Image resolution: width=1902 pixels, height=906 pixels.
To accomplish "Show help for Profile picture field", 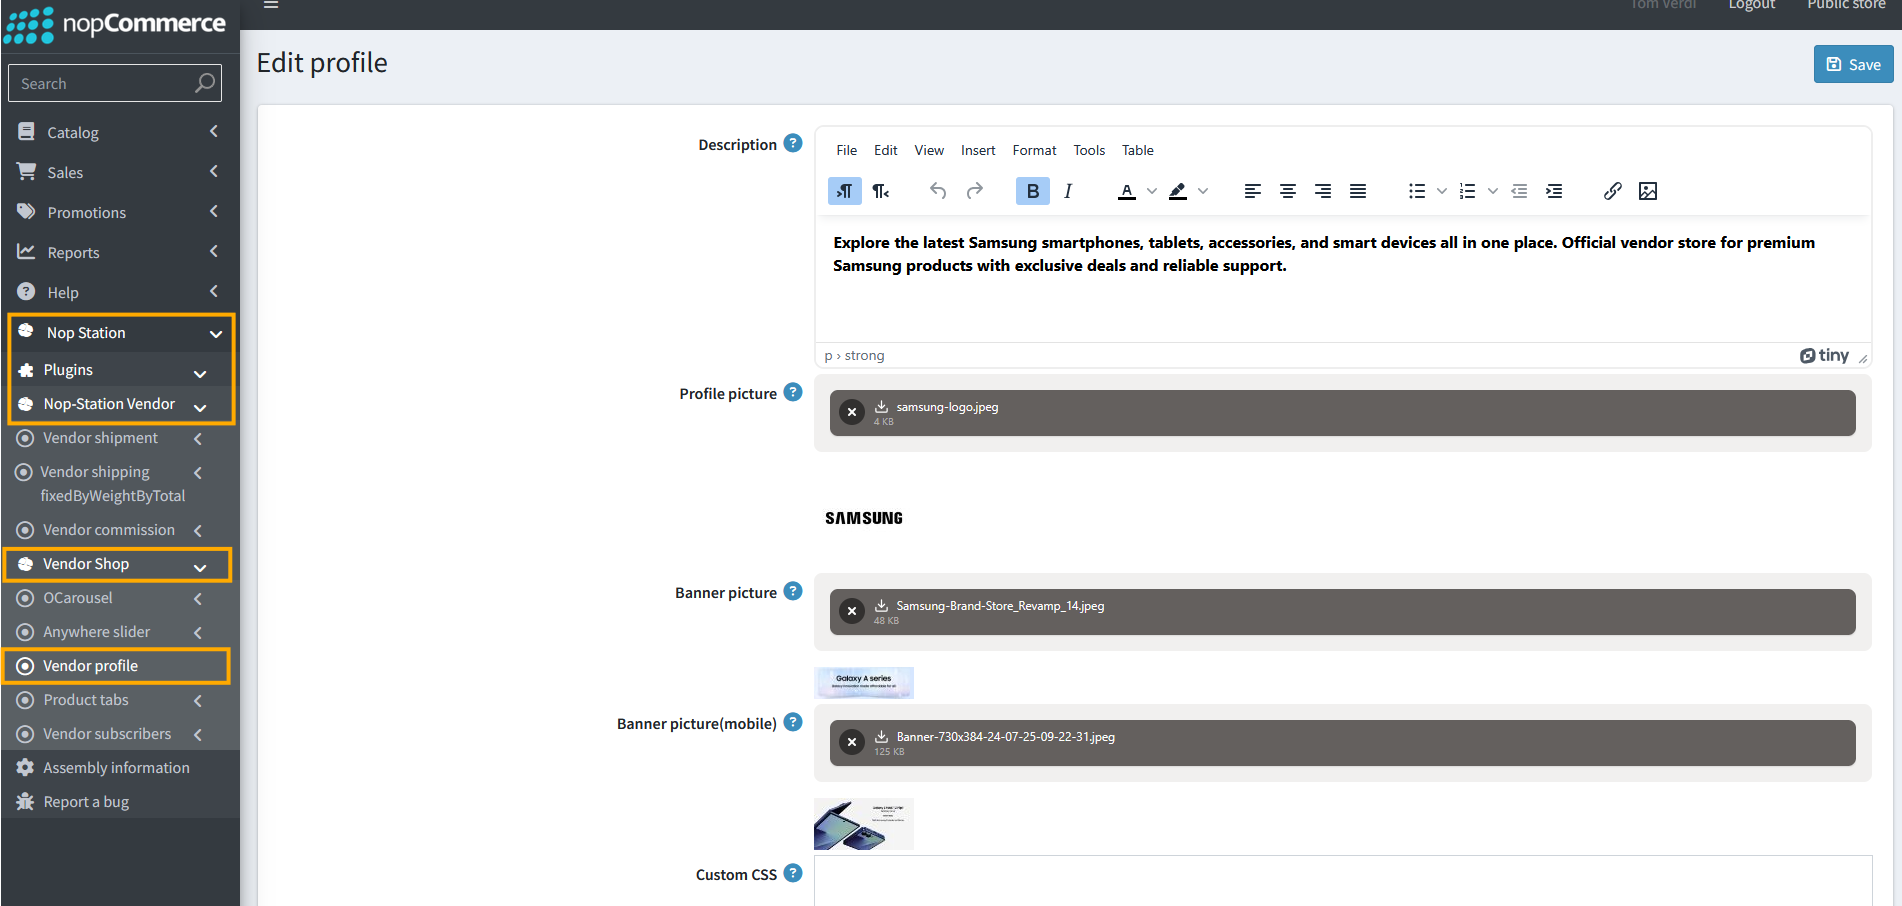I will (x=793, y=392).
